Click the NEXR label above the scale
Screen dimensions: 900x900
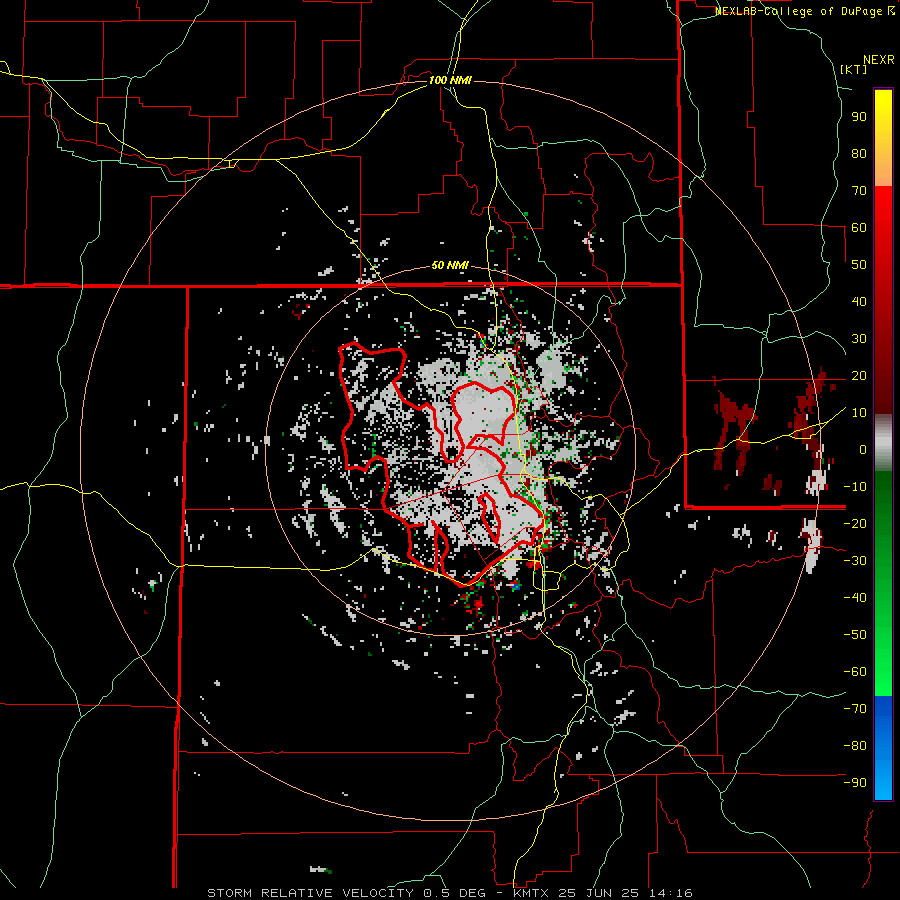[x=879, y=60]
